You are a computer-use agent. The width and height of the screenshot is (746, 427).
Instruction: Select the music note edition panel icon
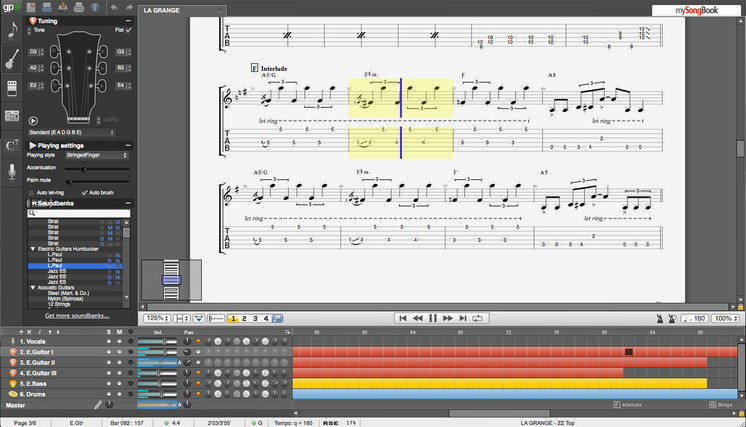click(12, 30)
